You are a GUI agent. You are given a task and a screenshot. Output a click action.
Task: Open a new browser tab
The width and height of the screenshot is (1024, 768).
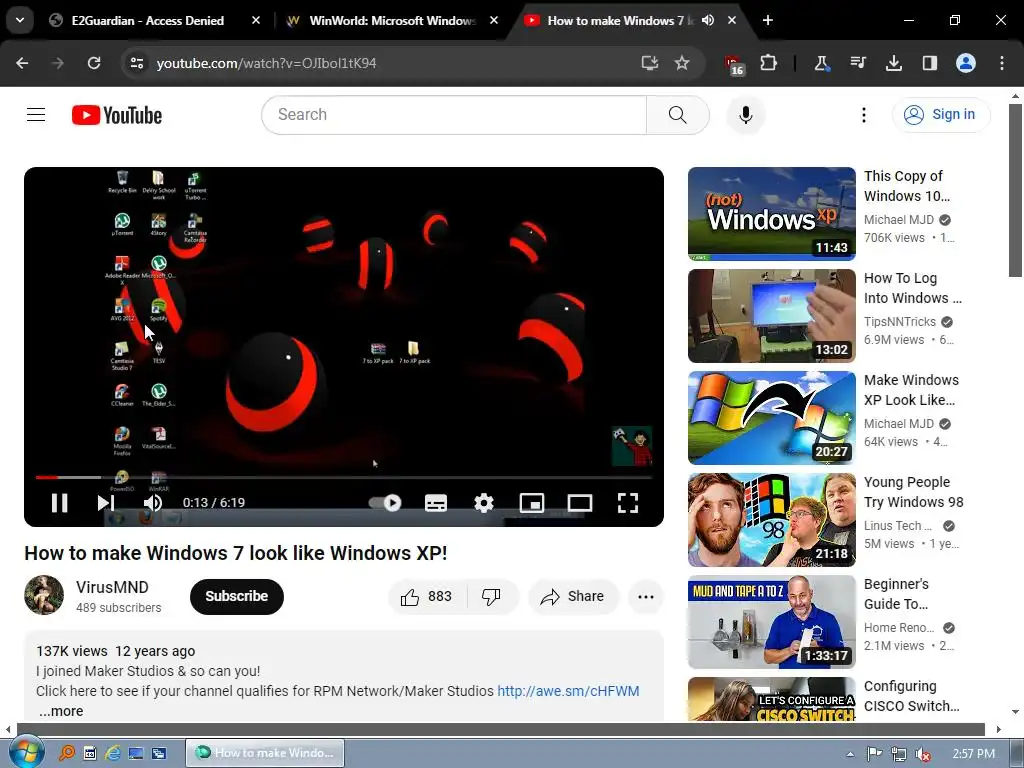pos(768,20)
